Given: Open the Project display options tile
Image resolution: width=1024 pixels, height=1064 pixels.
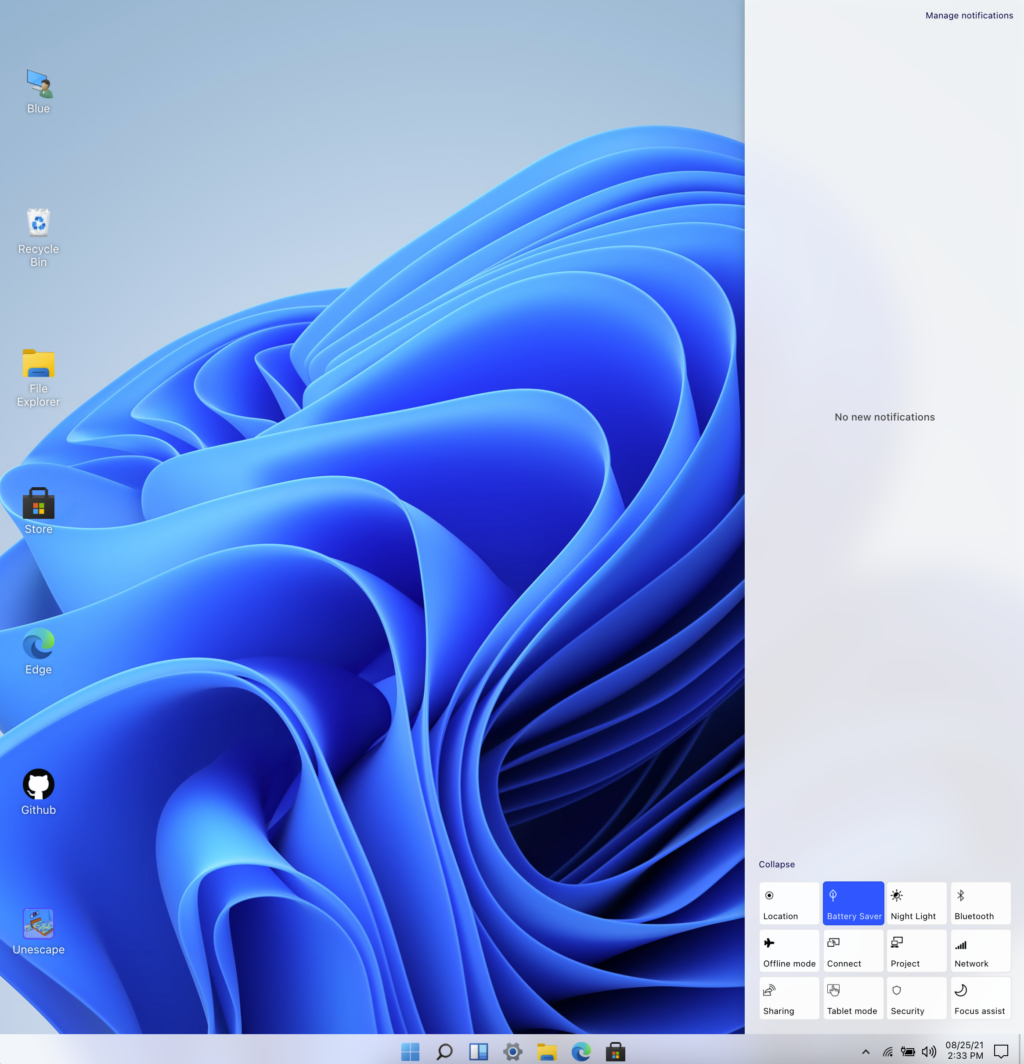Looking at the screenshot, I should pyautogui.click(x=916, y=951).
